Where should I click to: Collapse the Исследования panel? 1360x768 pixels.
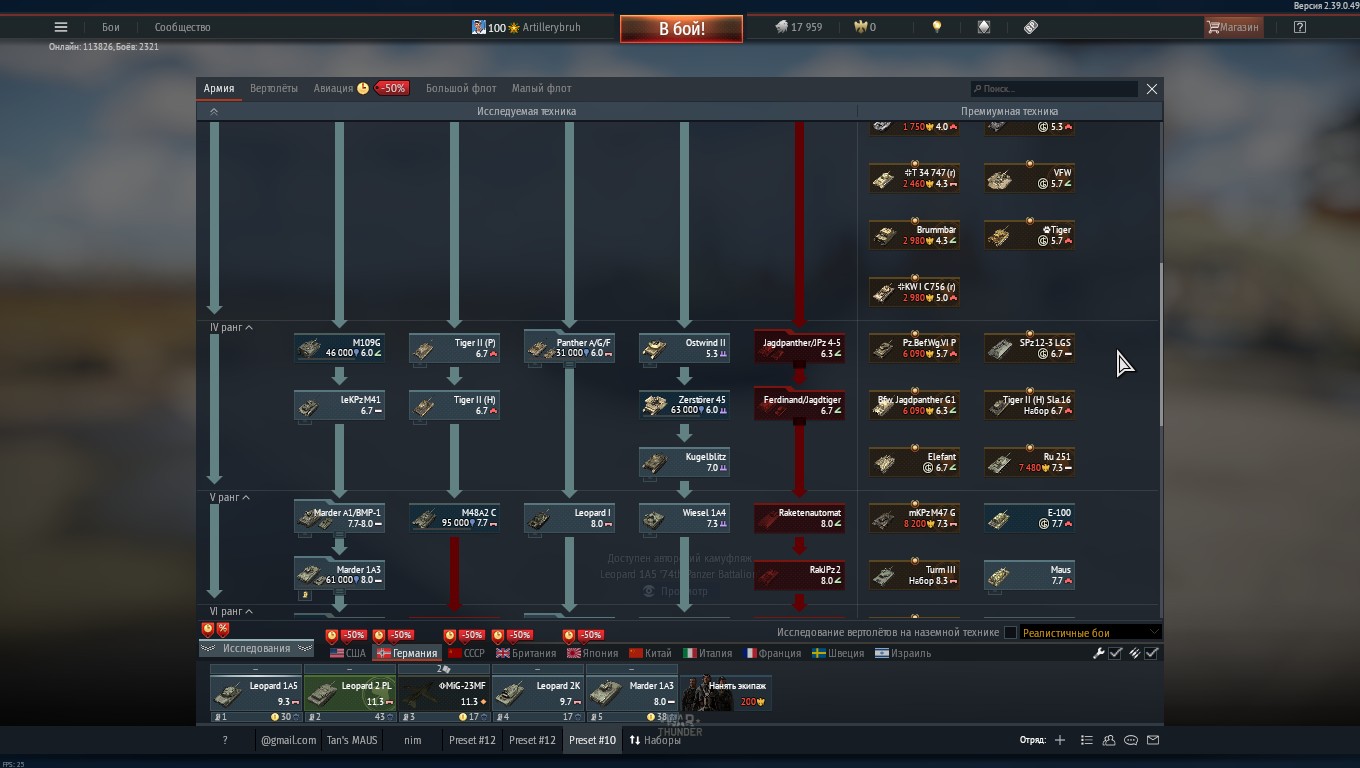click(x=257, y=648)
